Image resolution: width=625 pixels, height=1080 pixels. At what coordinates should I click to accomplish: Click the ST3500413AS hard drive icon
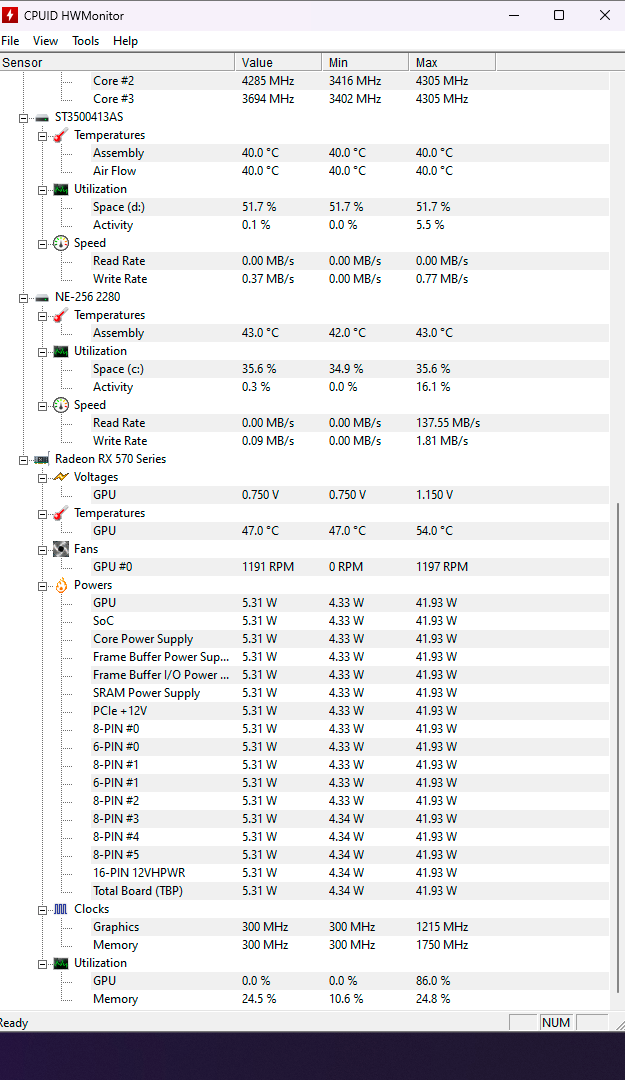(42, 117)
